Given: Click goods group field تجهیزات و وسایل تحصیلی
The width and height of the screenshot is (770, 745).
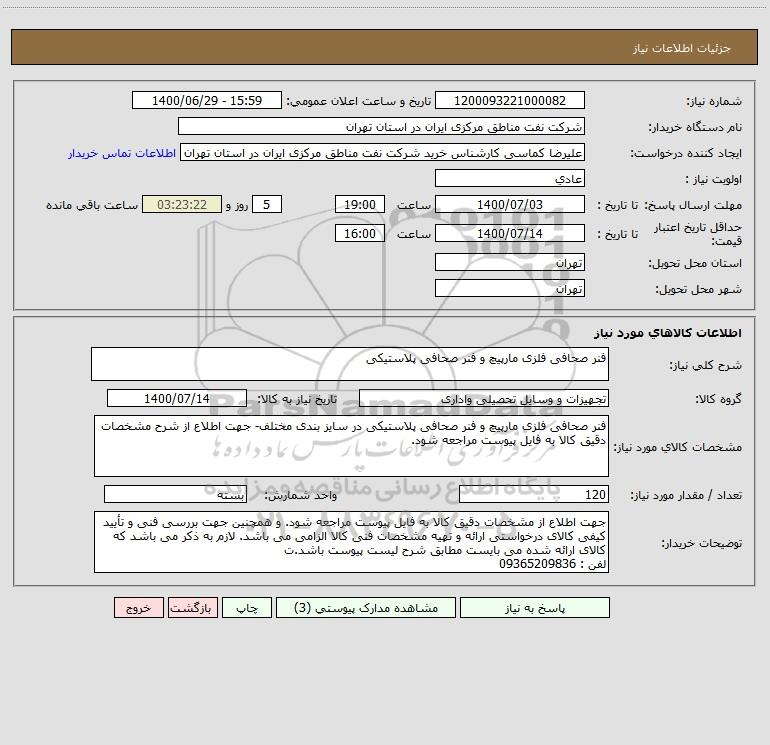Looking at the screenshot, I should click(x=484, y=398).
